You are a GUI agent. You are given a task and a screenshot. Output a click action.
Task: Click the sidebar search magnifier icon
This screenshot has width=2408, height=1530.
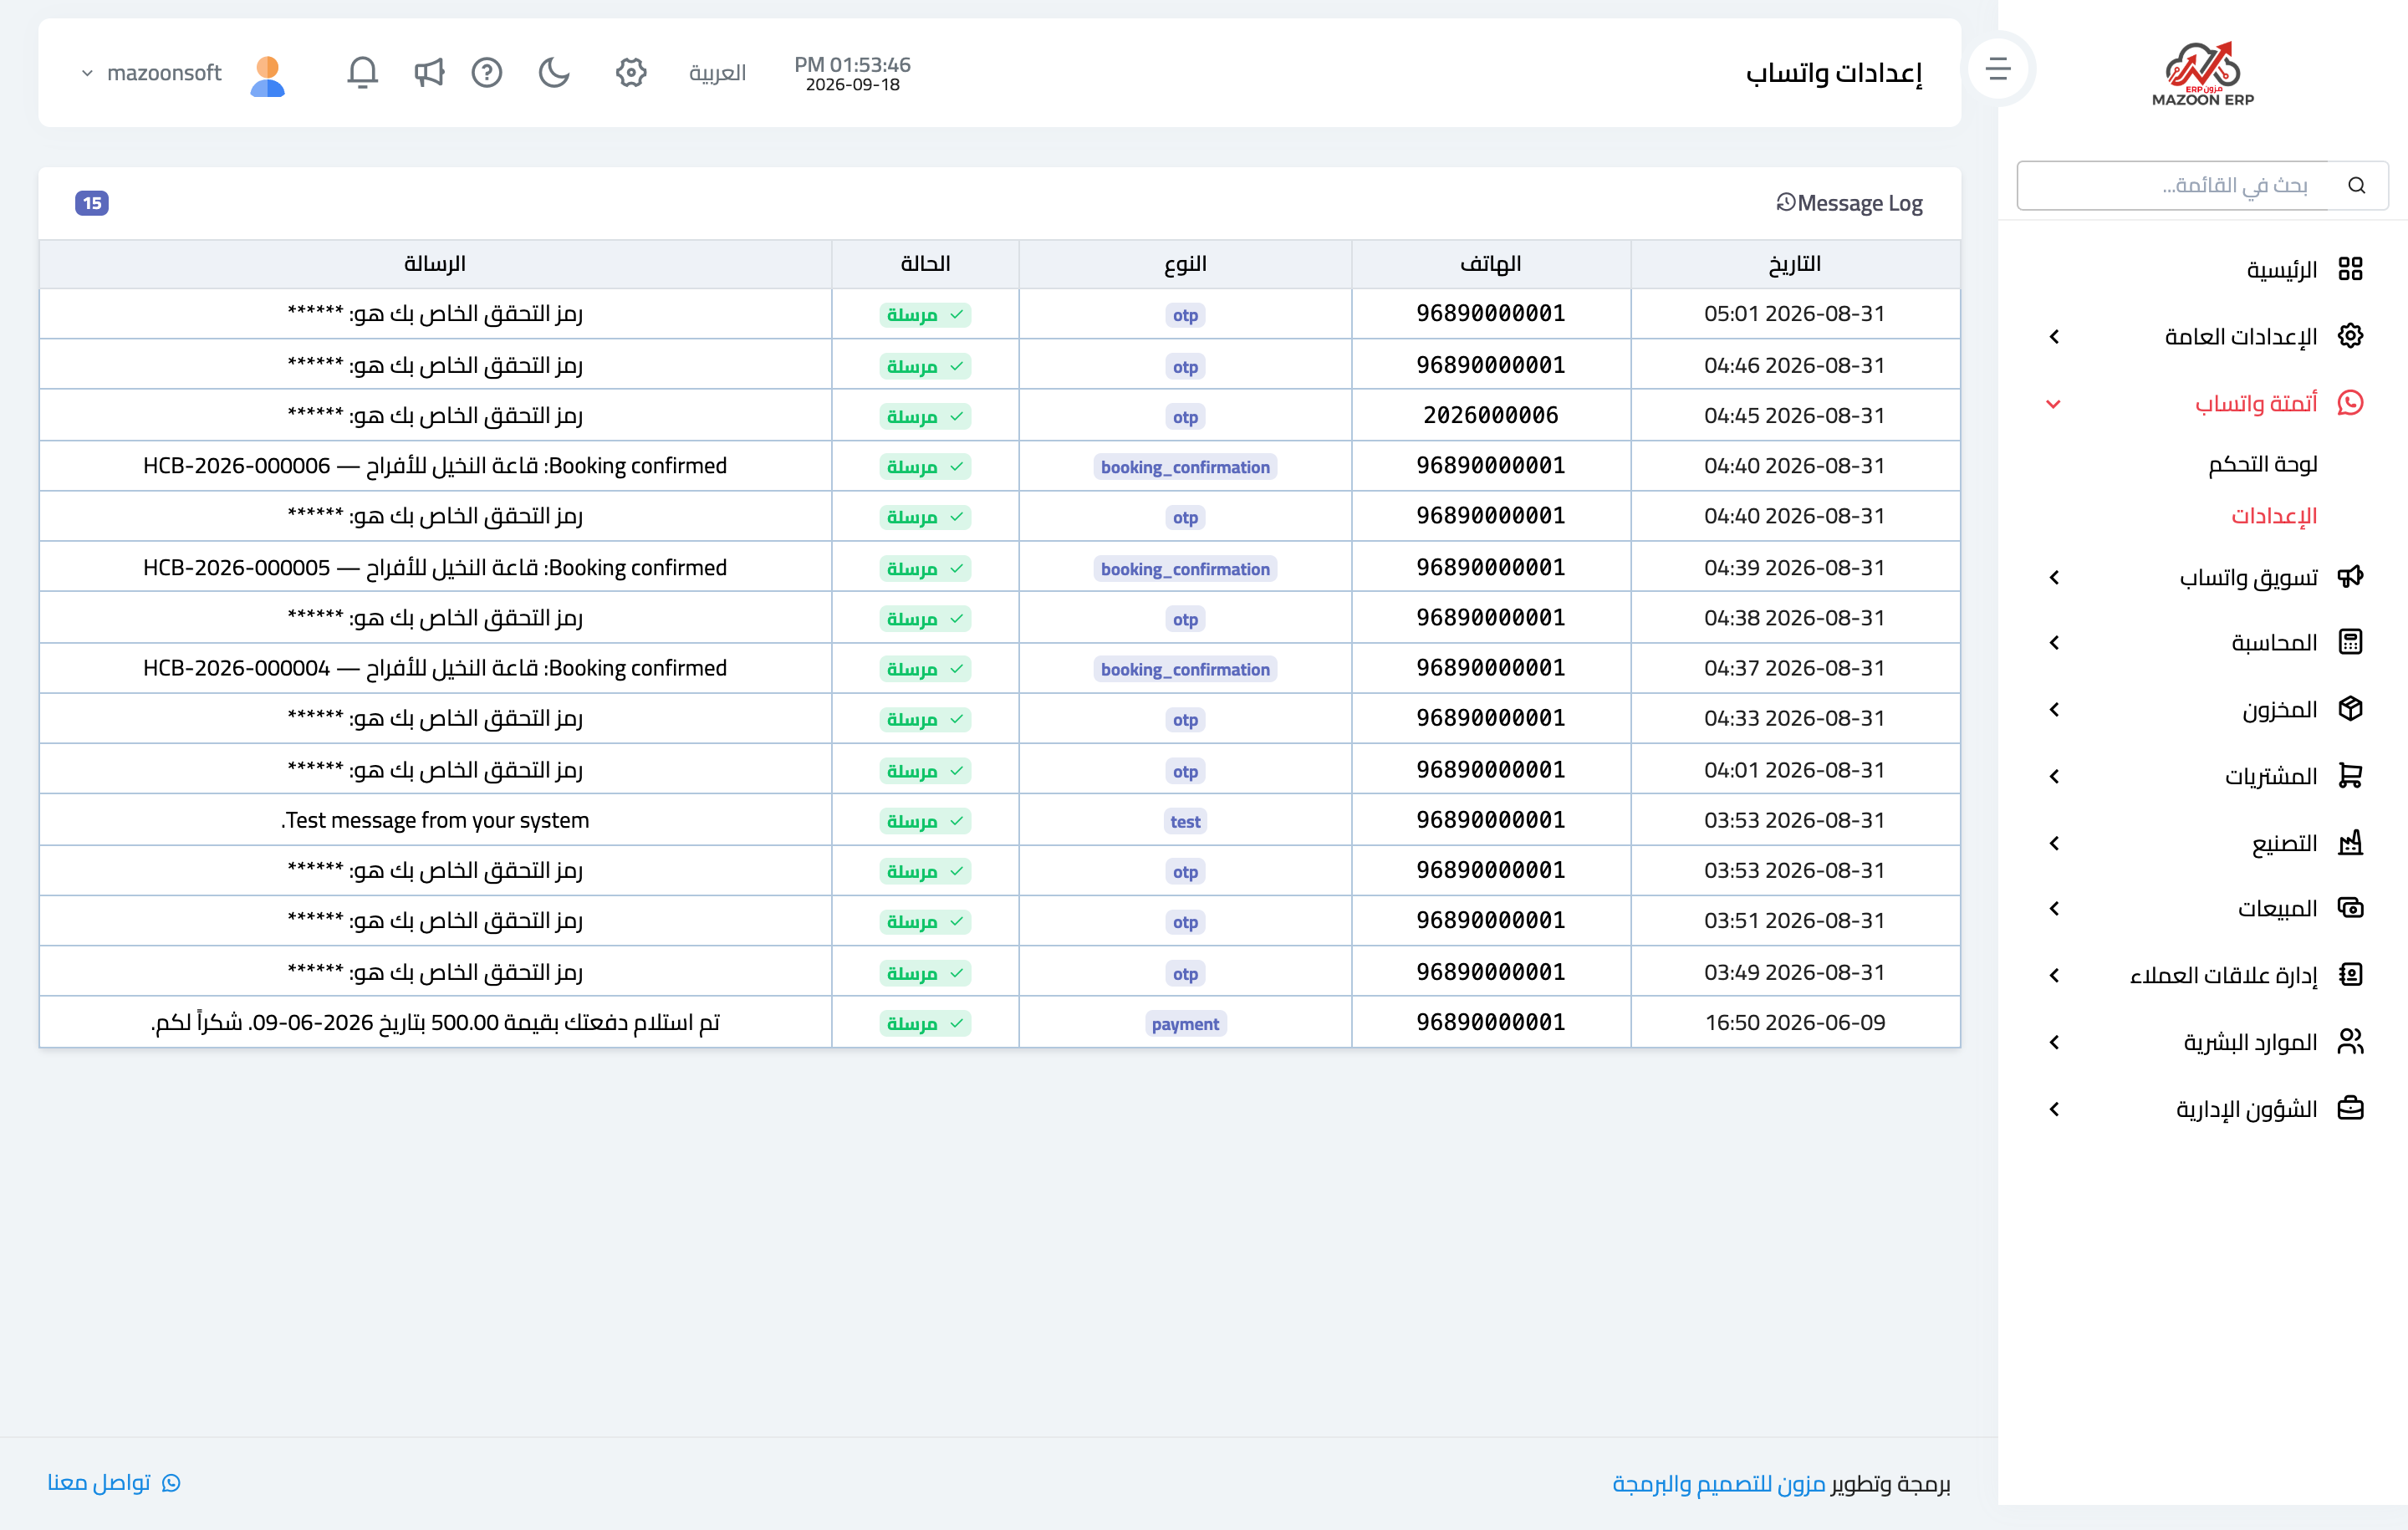tap(2357, 185)
